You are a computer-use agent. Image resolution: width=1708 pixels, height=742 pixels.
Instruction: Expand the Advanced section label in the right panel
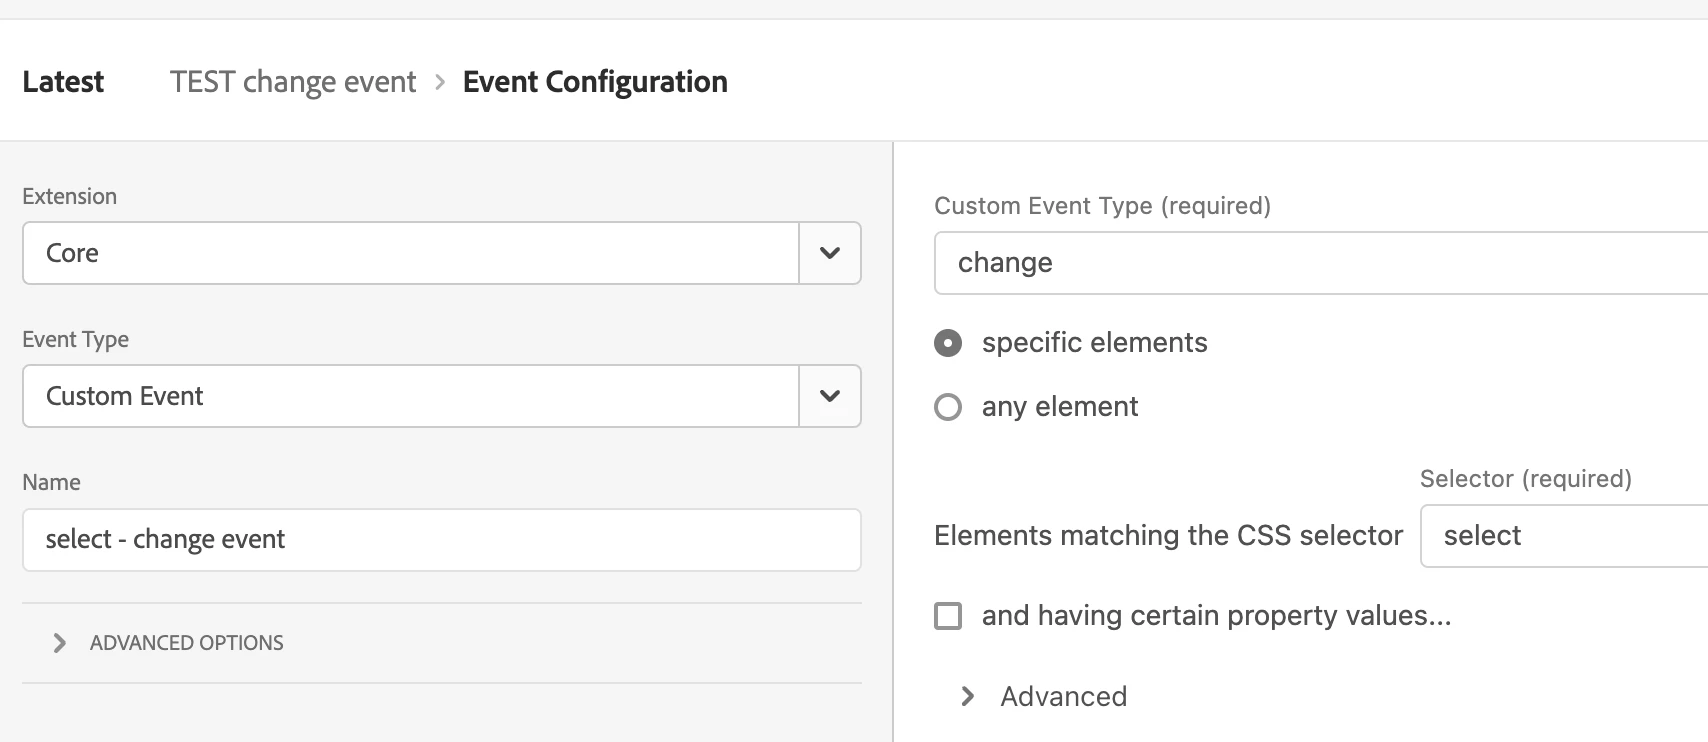pyautogui.click(x=1063, y=697)
